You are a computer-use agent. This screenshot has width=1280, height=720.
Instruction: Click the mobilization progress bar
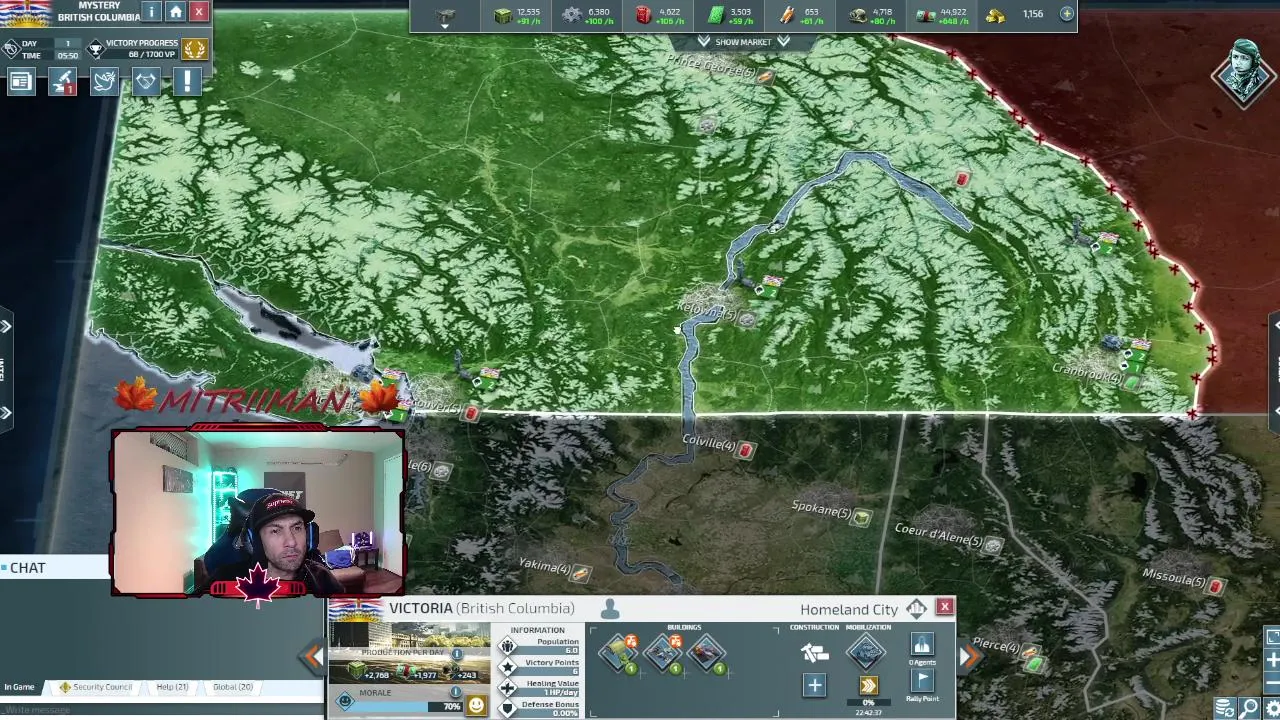[x=868, y=702]
